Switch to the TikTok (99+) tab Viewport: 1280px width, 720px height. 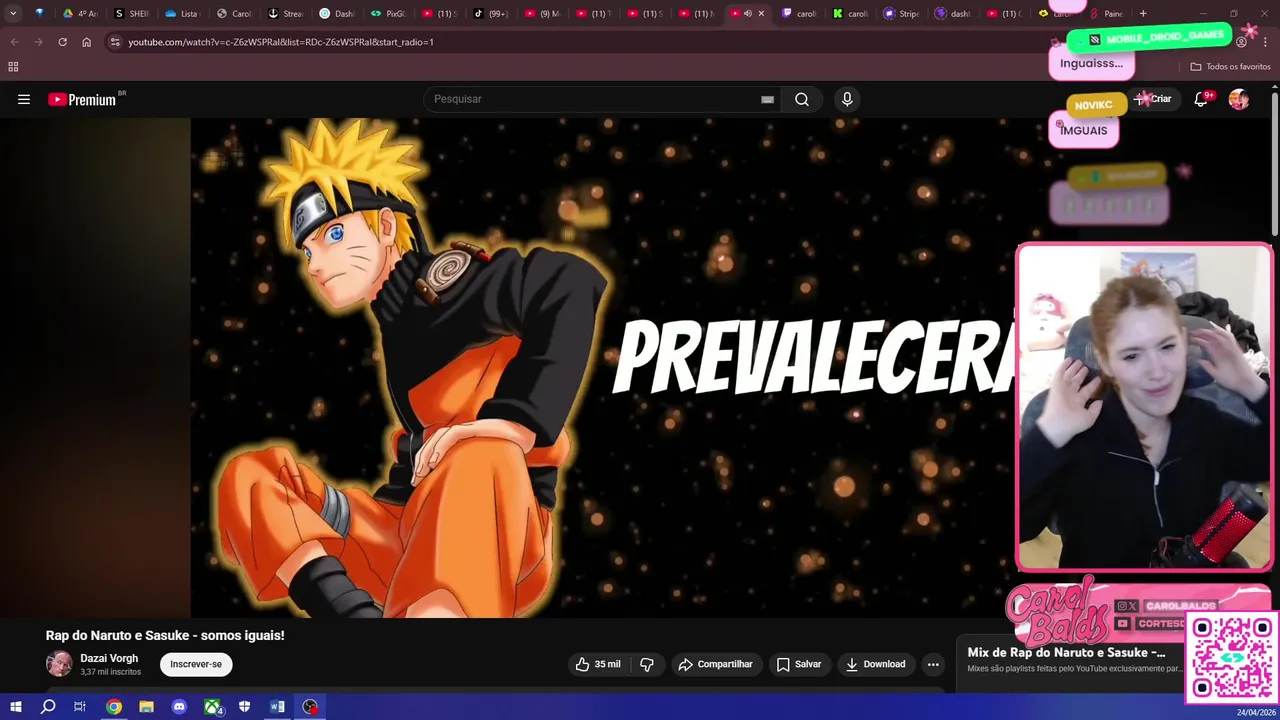coord(490,14)
